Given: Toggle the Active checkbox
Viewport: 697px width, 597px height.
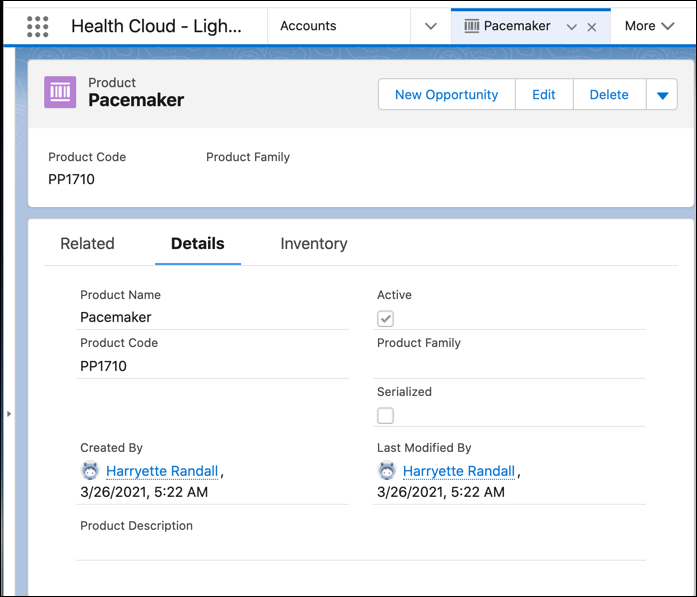Looking at the screenshot, I should pyautogui.click(x=386, y=319).
